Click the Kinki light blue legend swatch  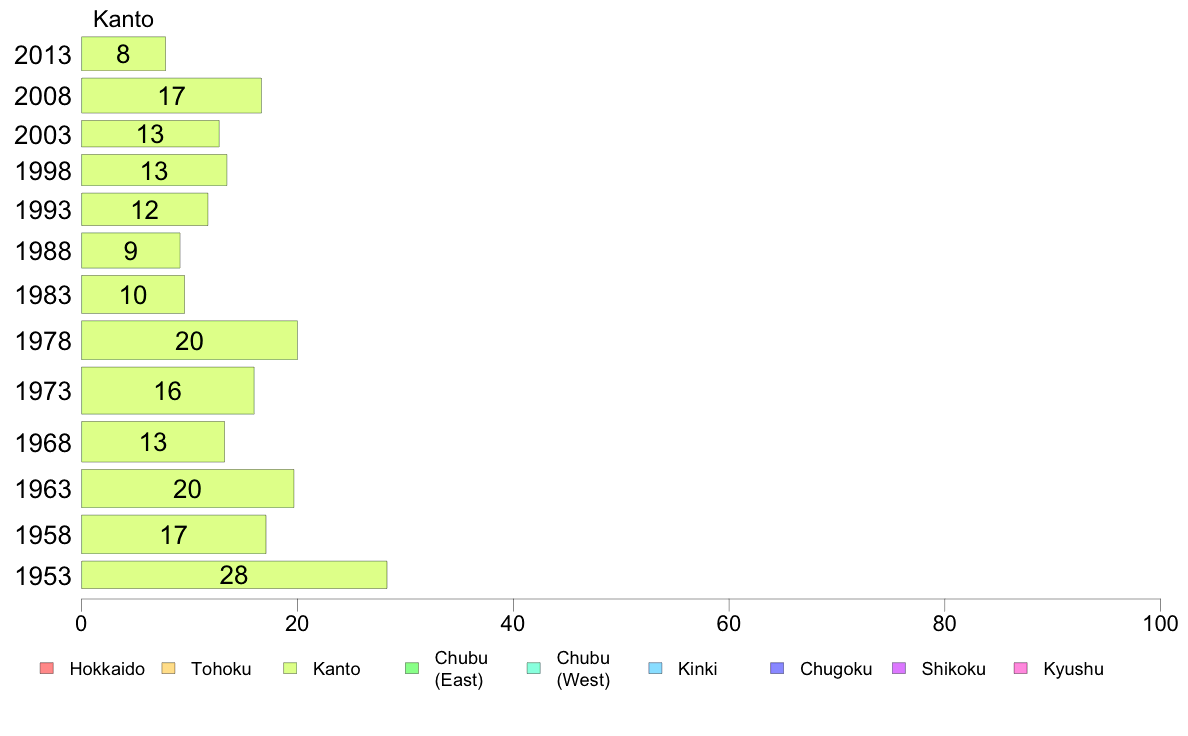point(655,668)
